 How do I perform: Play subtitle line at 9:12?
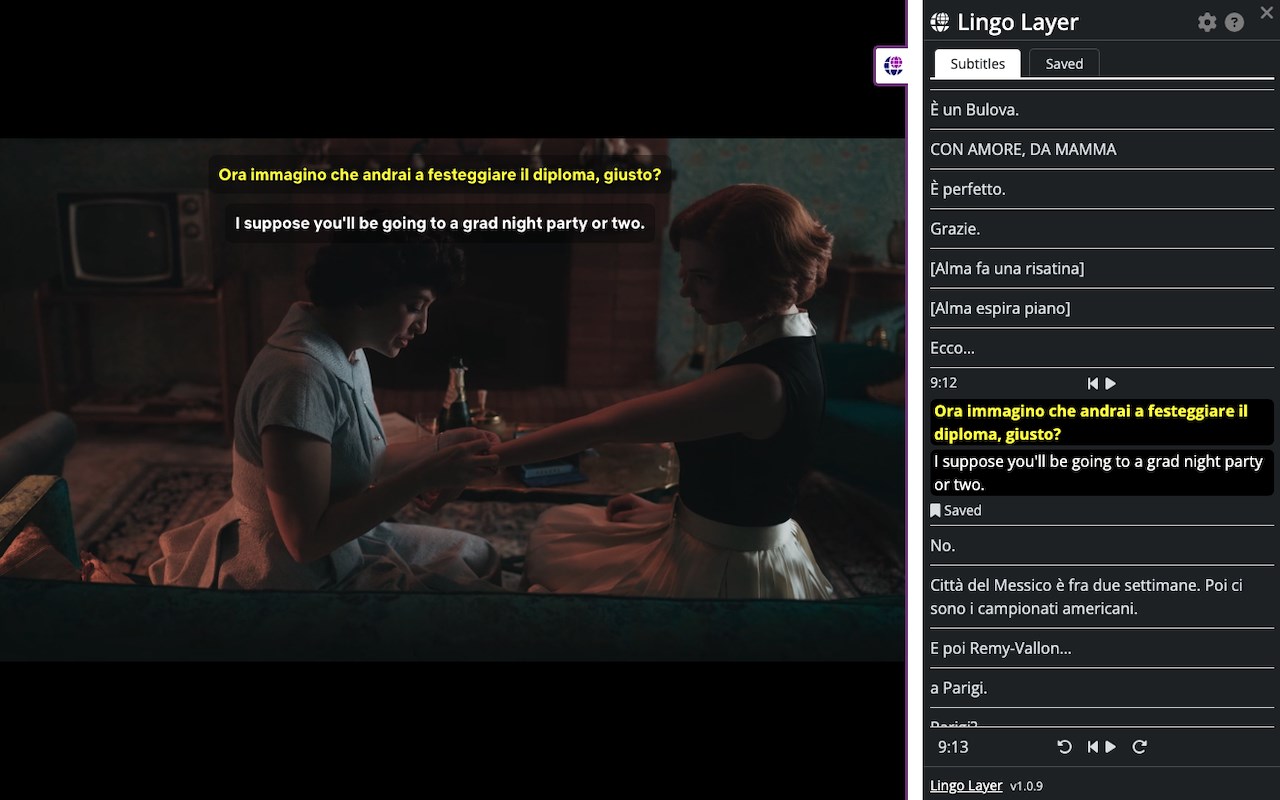click(1110, 383)
